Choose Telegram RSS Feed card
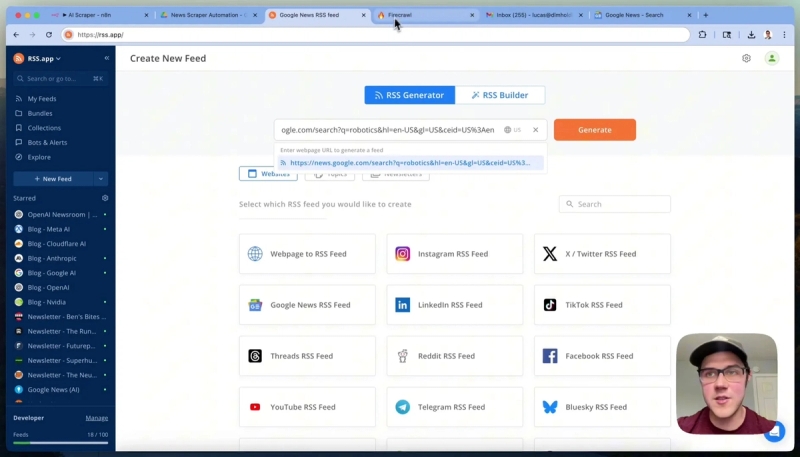The width and height of the screenshot is (800, 457). (455, 407)
